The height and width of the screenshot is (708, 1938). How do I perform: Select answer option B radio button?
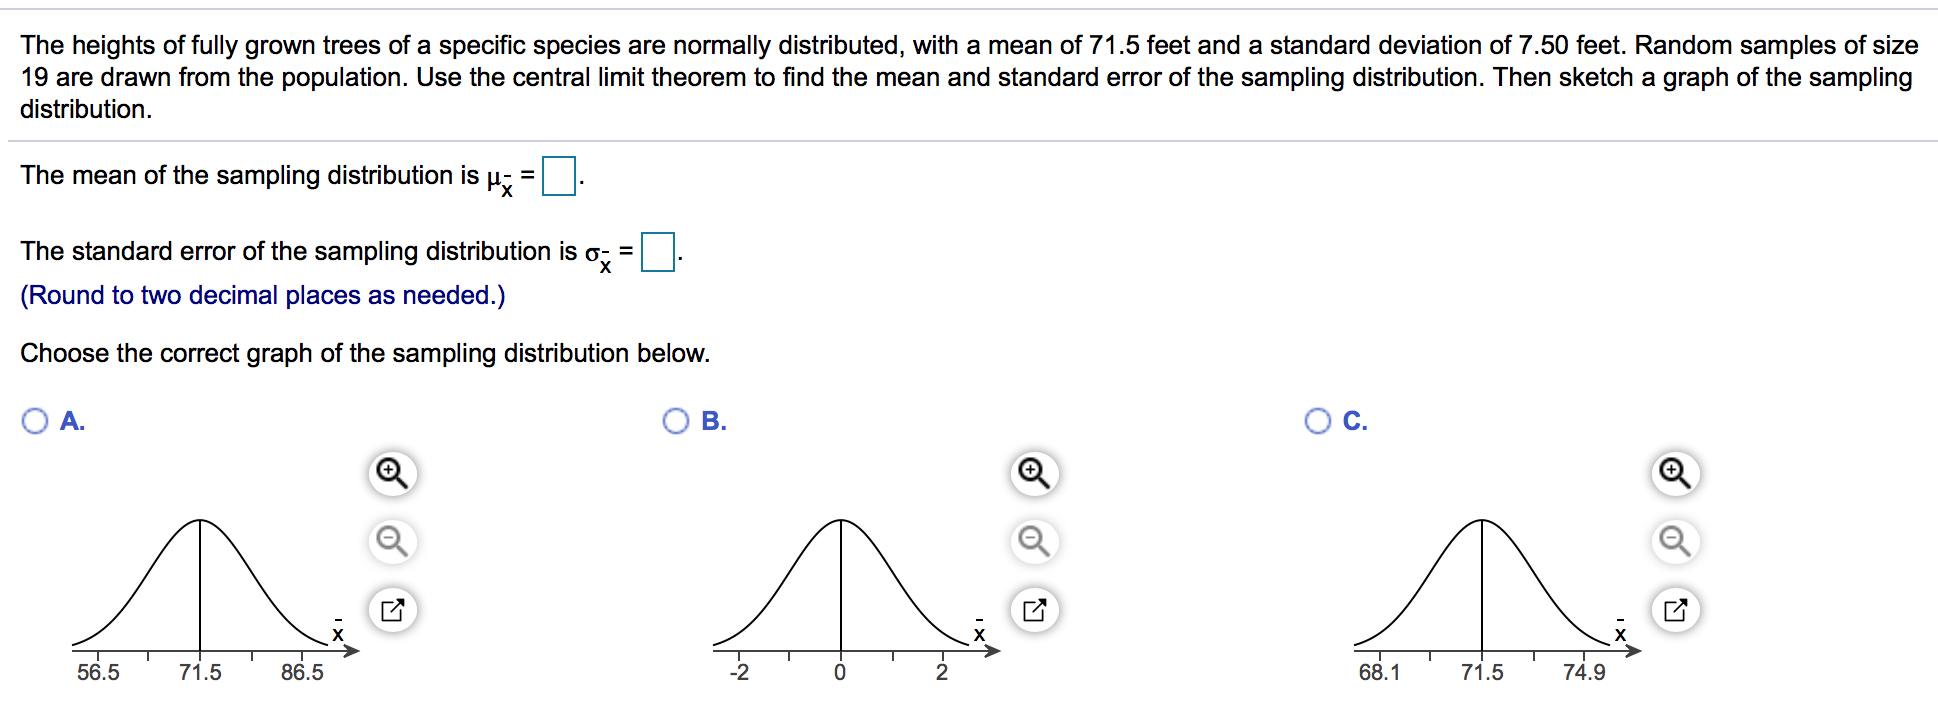tap(676, 421)
